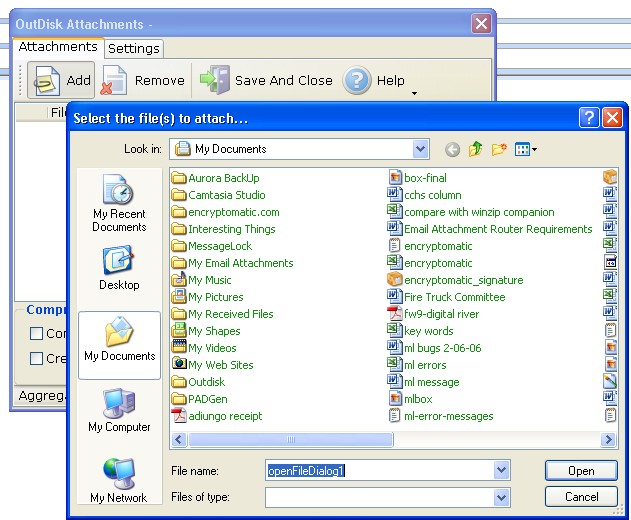Select compare with winzip companion spreadsheet
631x520 pixels.
coord(471,212)
